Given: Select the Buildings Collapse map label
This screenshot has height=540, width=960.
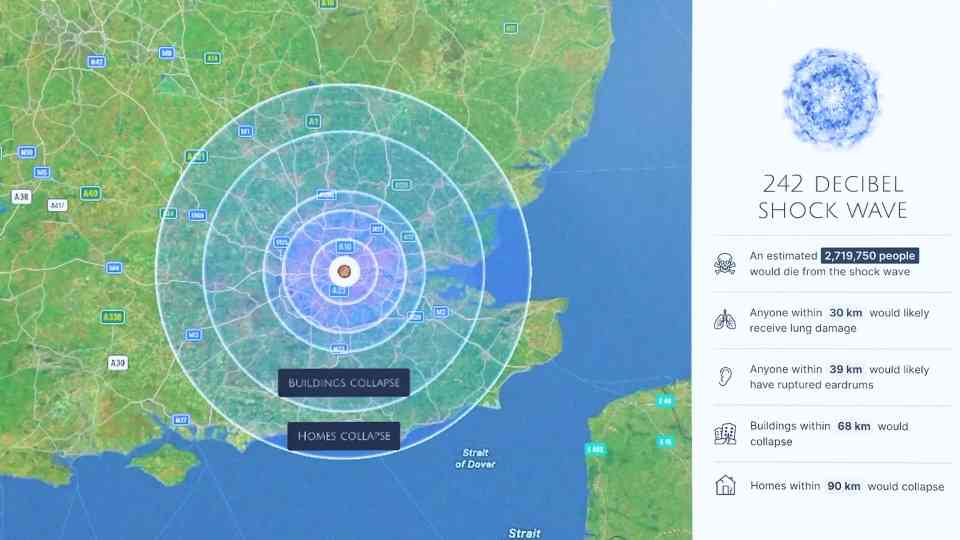Looking at the screenshot, I should tap(344, 383).
